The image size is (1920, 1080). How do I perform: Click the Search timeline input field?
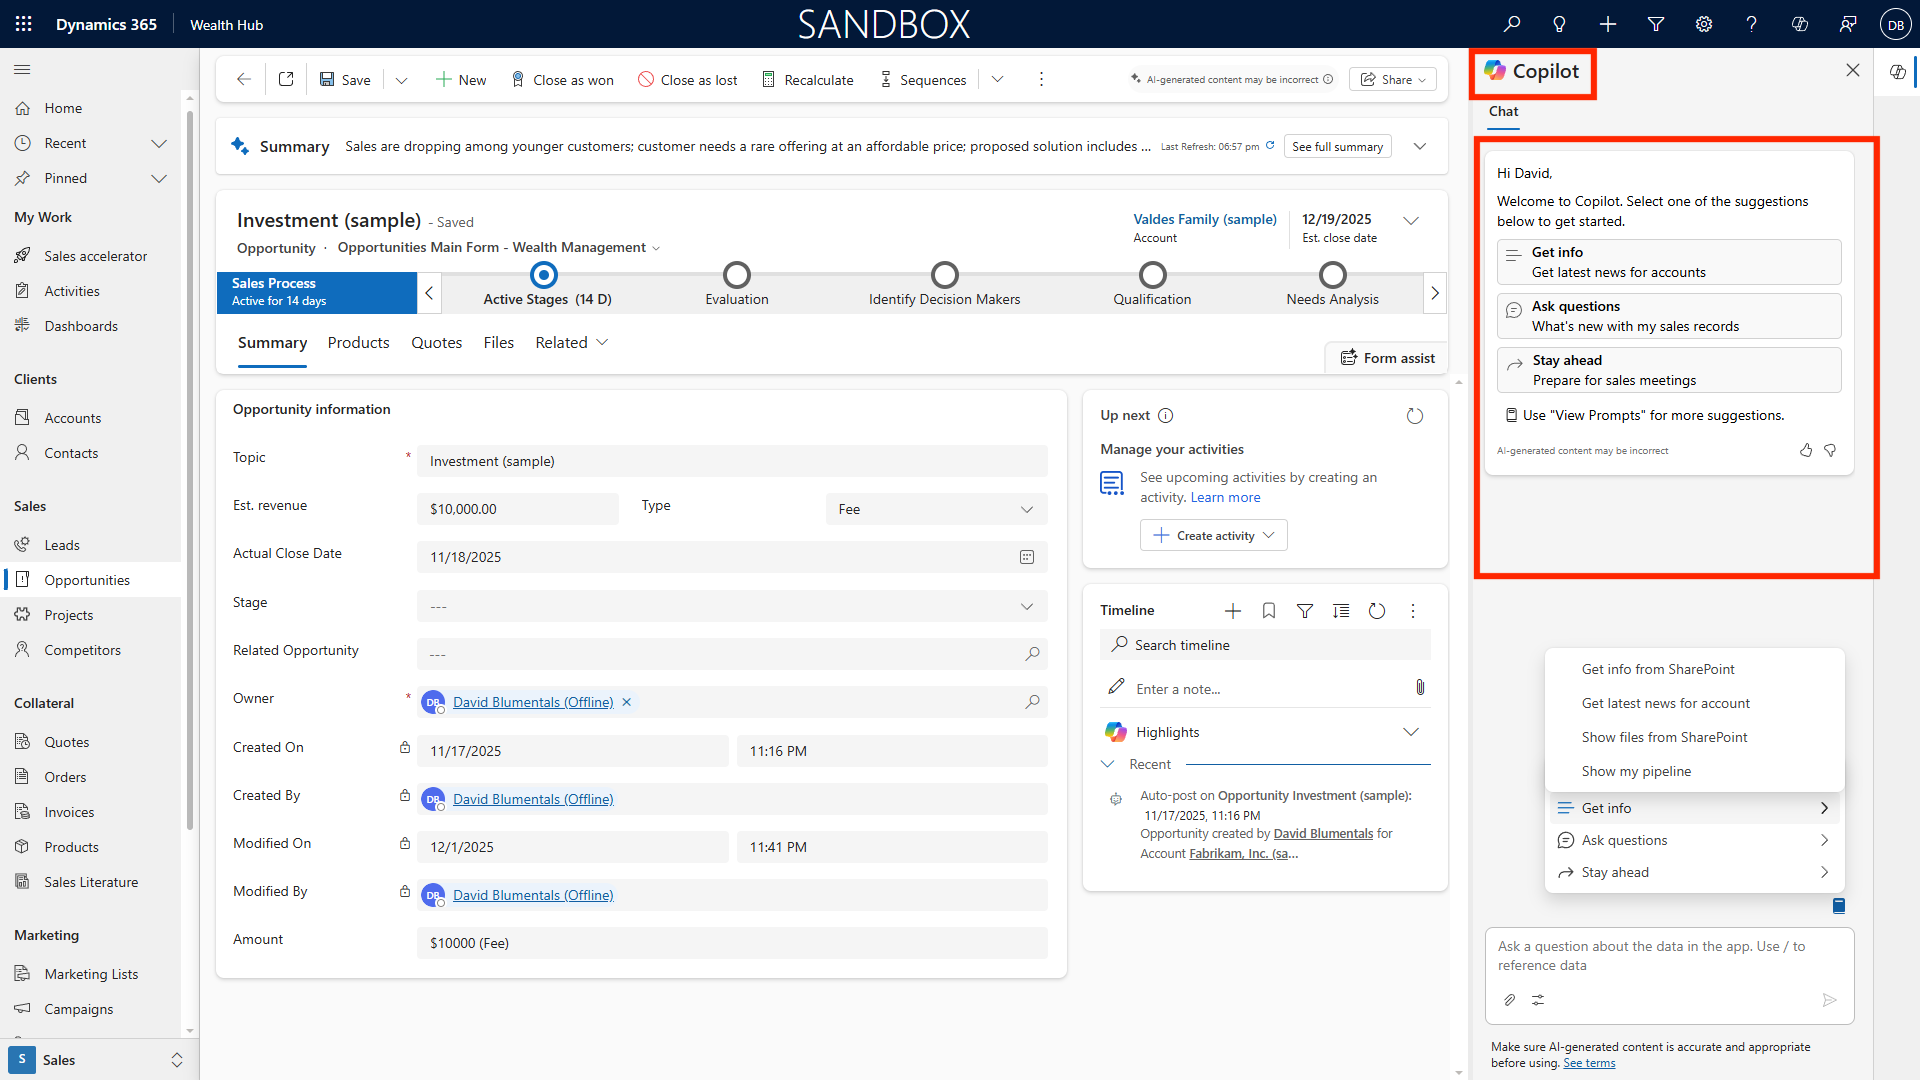[x=1265, y=645]
